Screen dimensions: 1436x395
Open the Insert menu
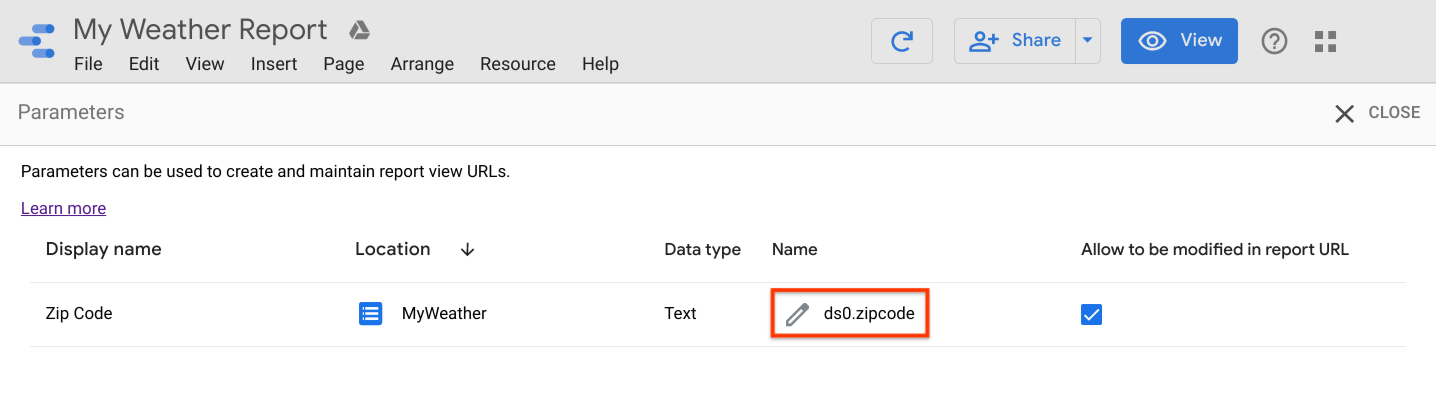click(274, 64)
